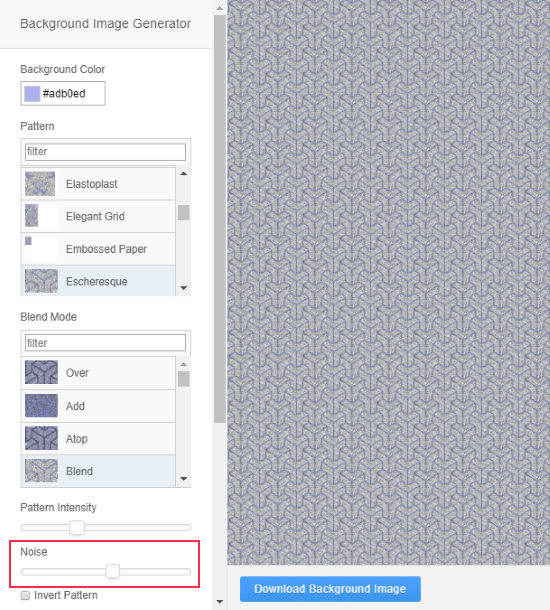The height and width of the screenshot is (610, 550).
Task: Click Download Background Image button
Action: [x=330, y=589]
